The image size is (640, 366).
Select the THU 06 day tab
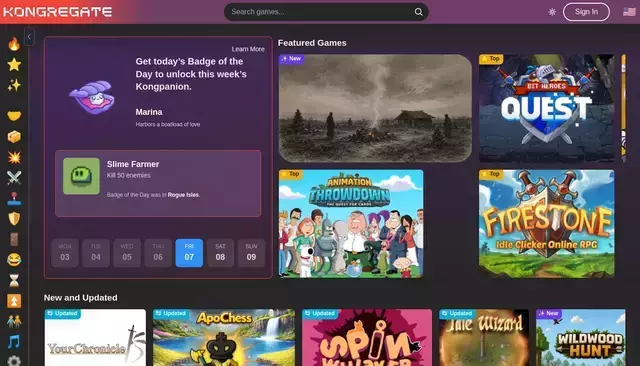coord(158,253)
